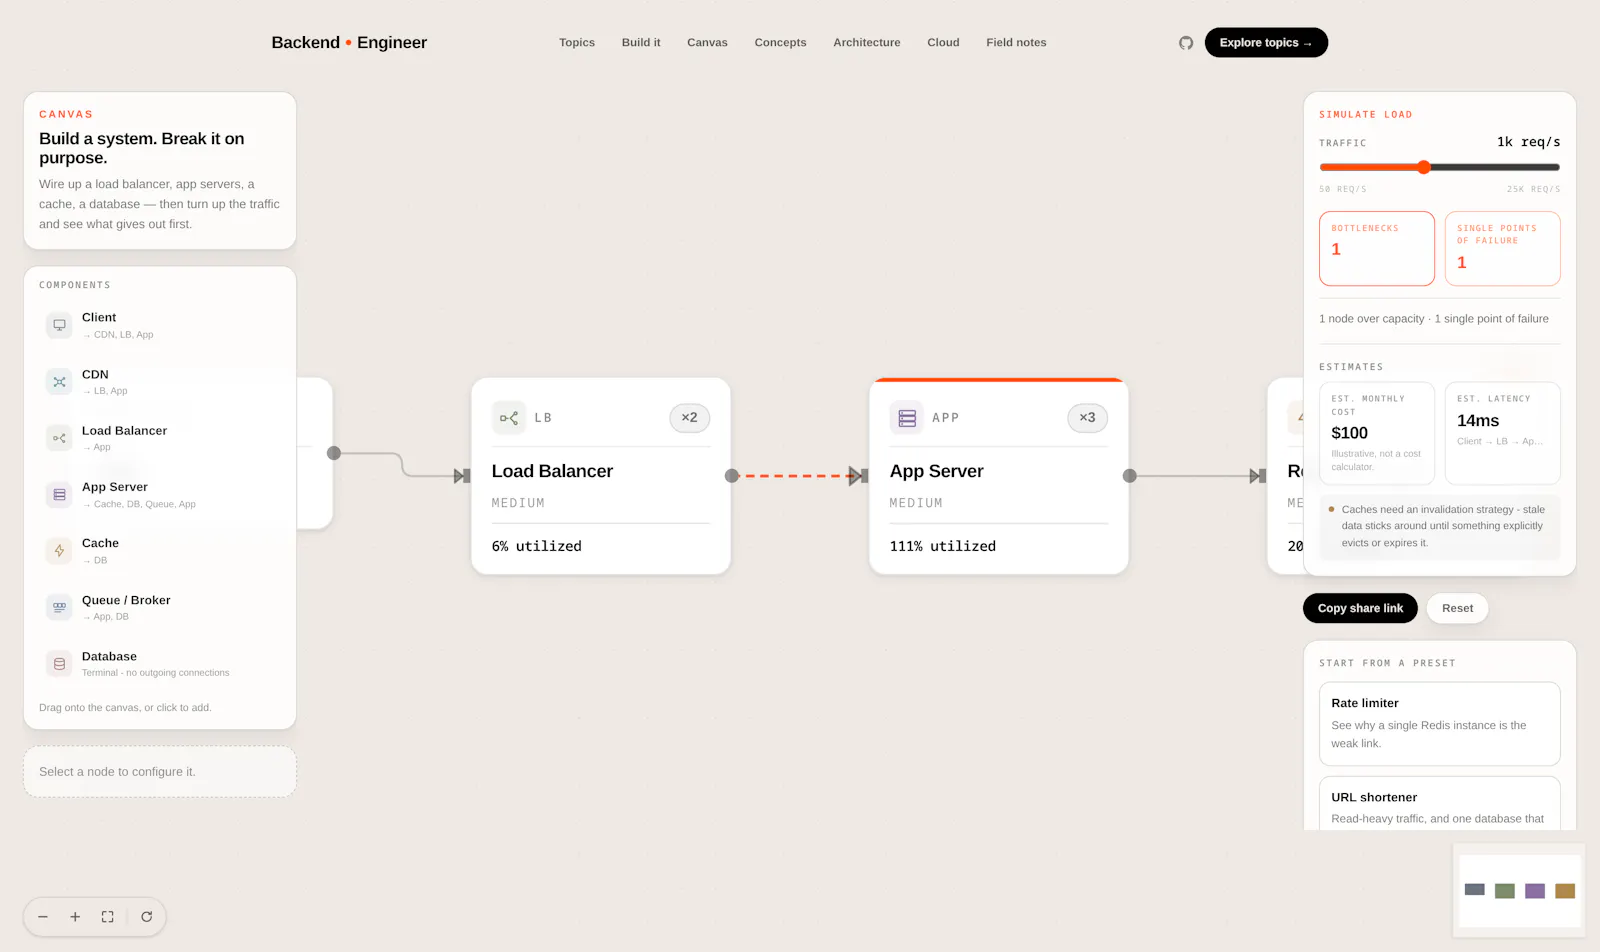Click the Client component monitor icon
Image resolution: width=1600 pixels, height=952 pixels.
coord(59,325)
